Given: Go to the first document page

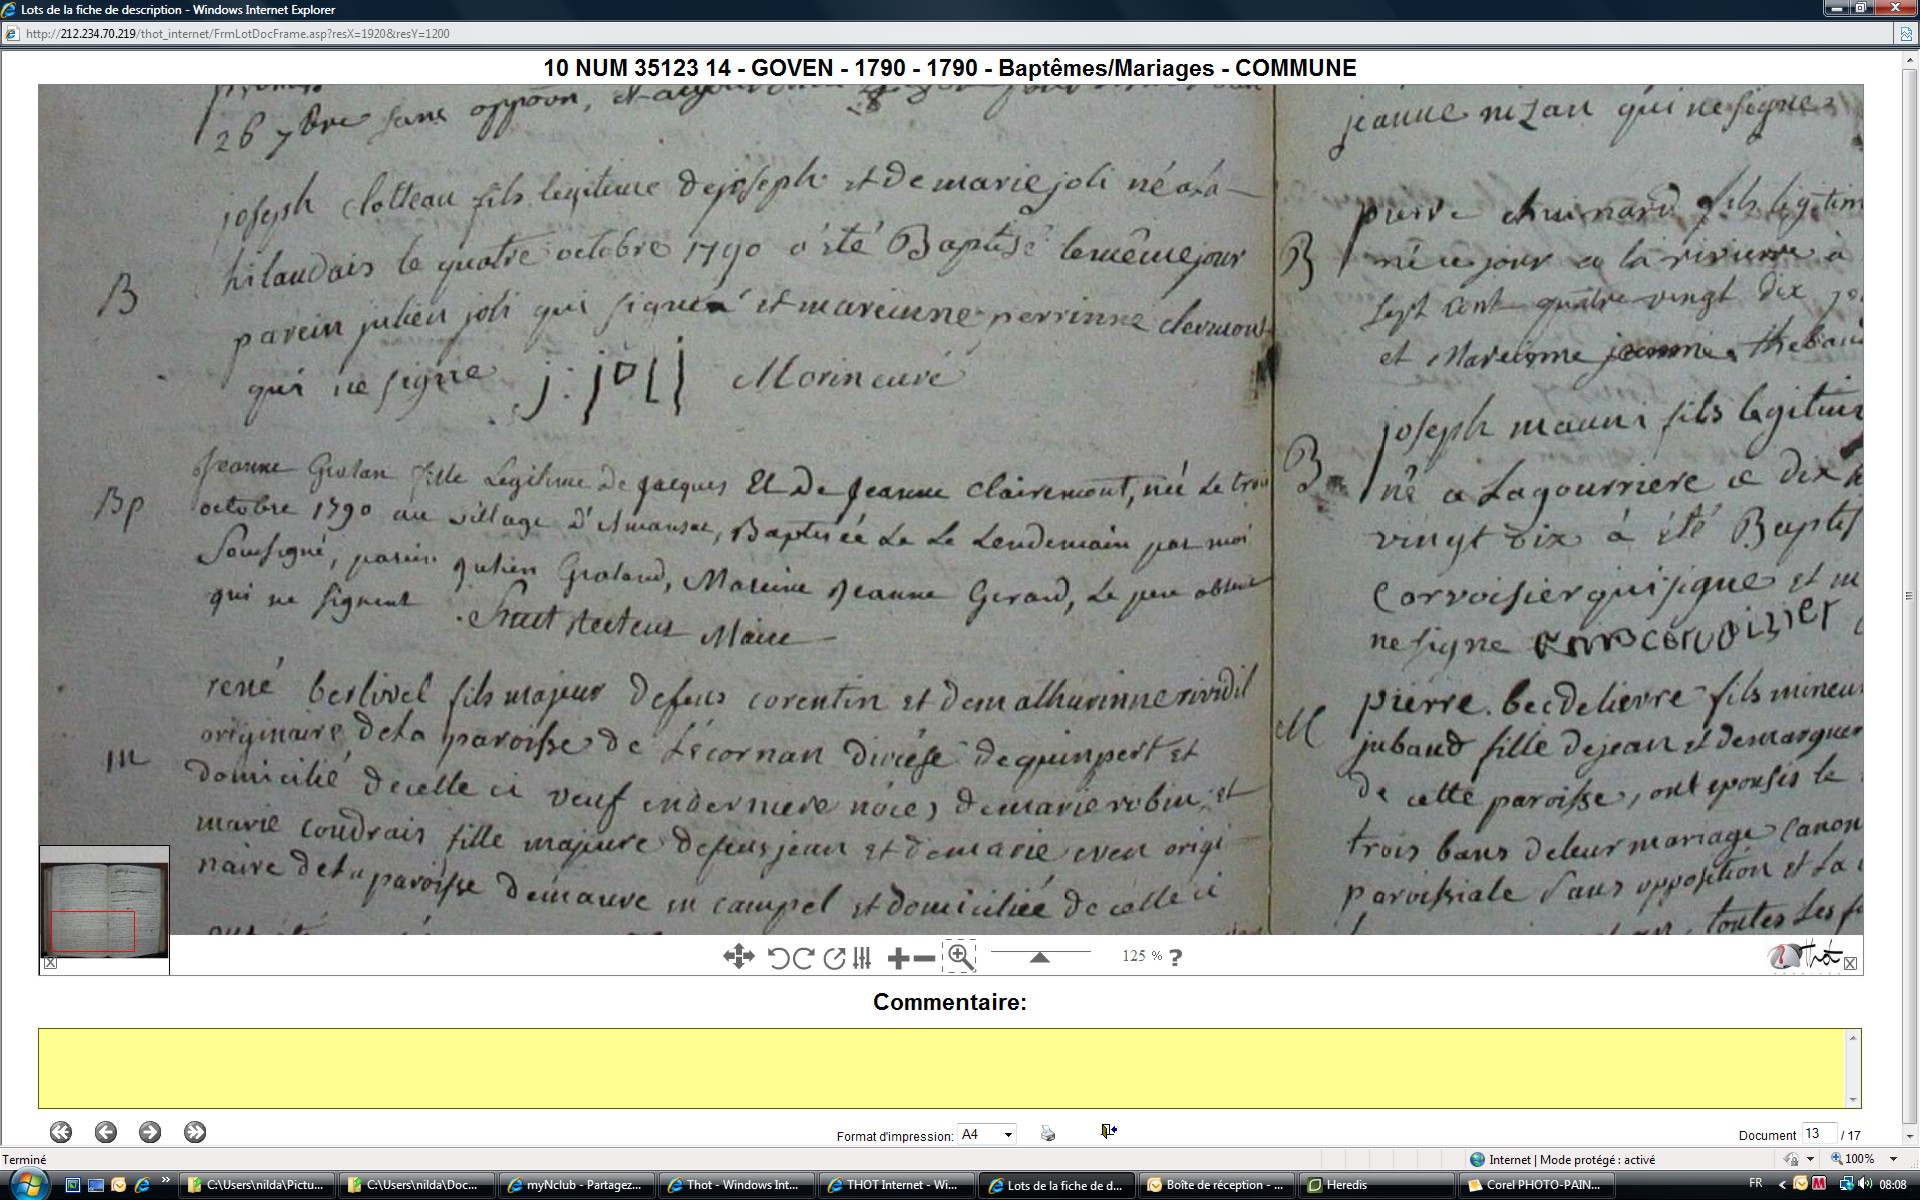Looking at the screenshot, I should coord(61,1132).
